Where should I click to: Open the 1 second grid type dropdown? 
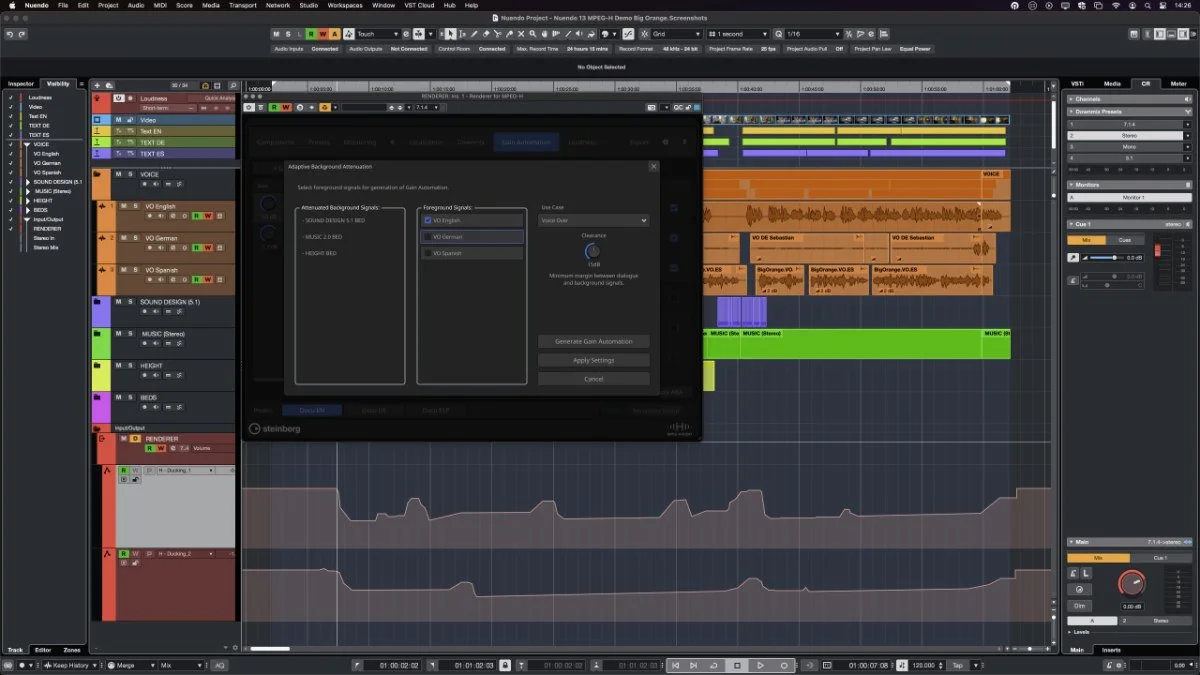point(736,34)
